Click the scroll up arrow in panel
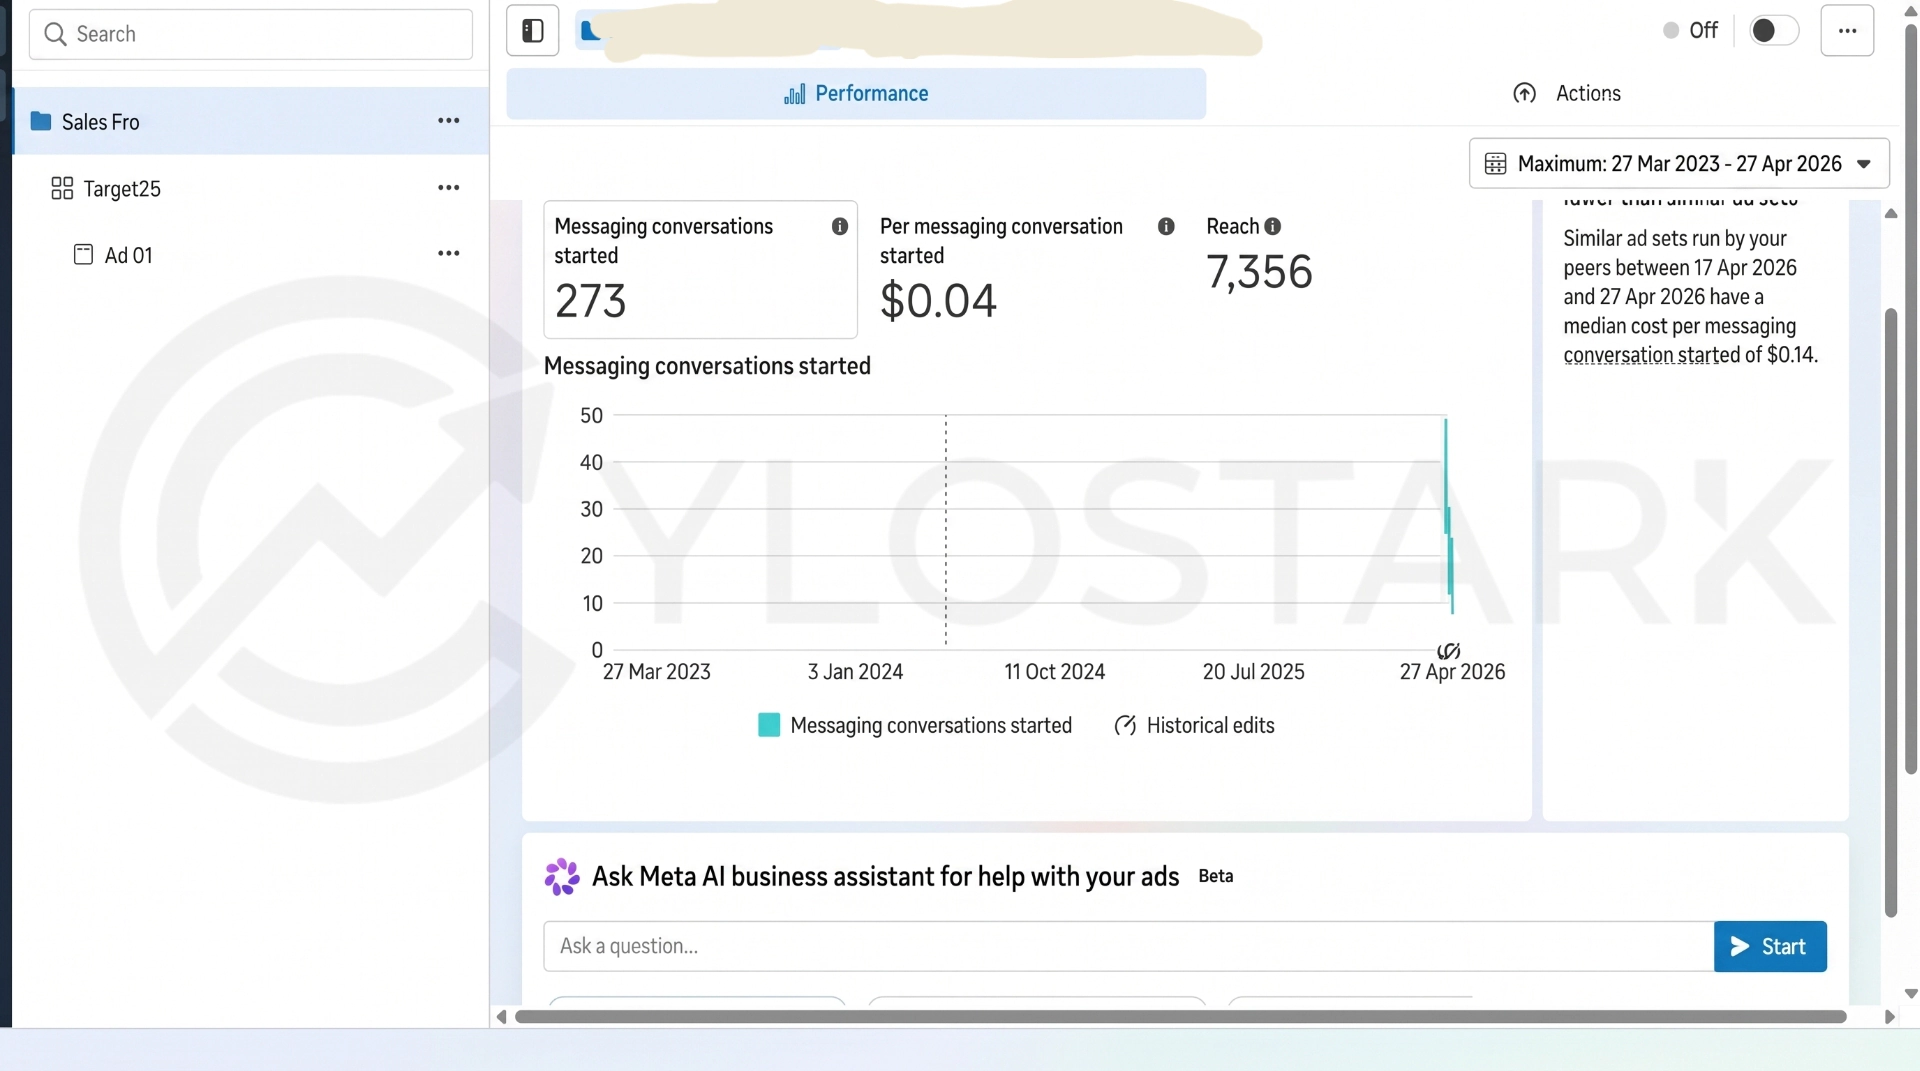This screenshot has width=1920, height=1071. click(x=1891, y=214)
